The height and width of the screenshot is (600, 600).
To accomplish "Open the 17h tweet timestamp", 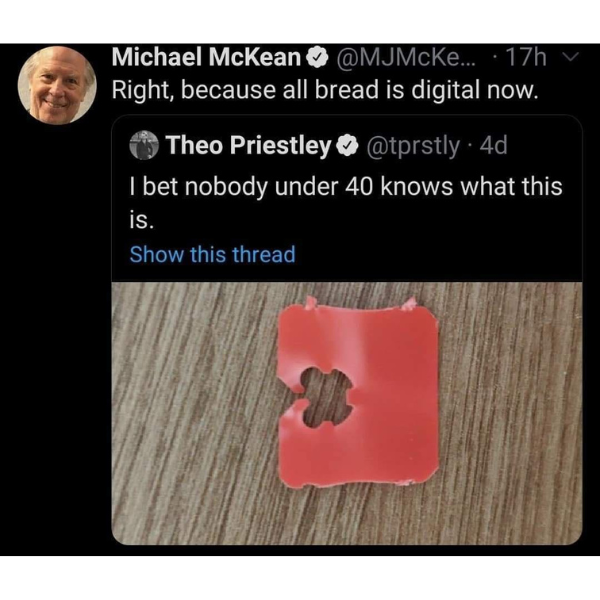I will tap(526, 57).
